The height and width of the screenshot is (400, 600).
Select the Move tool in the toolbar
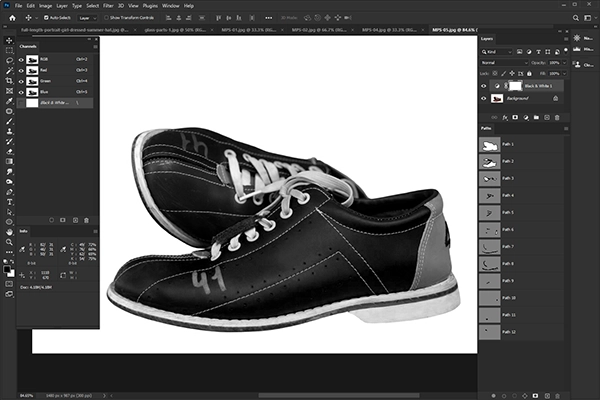pos(9,40)
